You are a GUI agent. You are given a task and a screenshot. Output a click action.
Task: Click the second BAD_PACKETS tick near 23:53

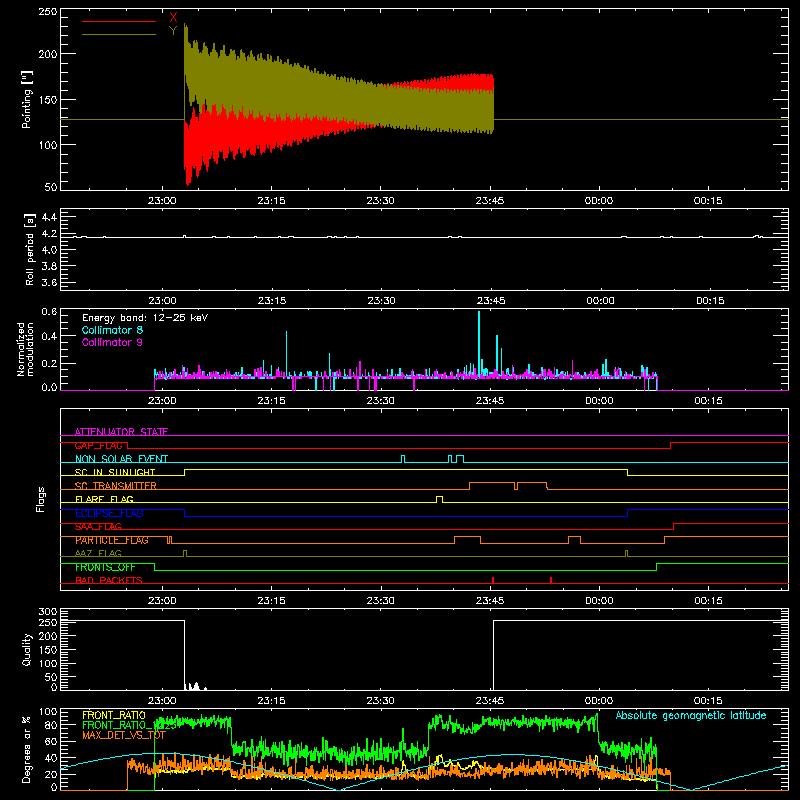click(x=551, y=580)
